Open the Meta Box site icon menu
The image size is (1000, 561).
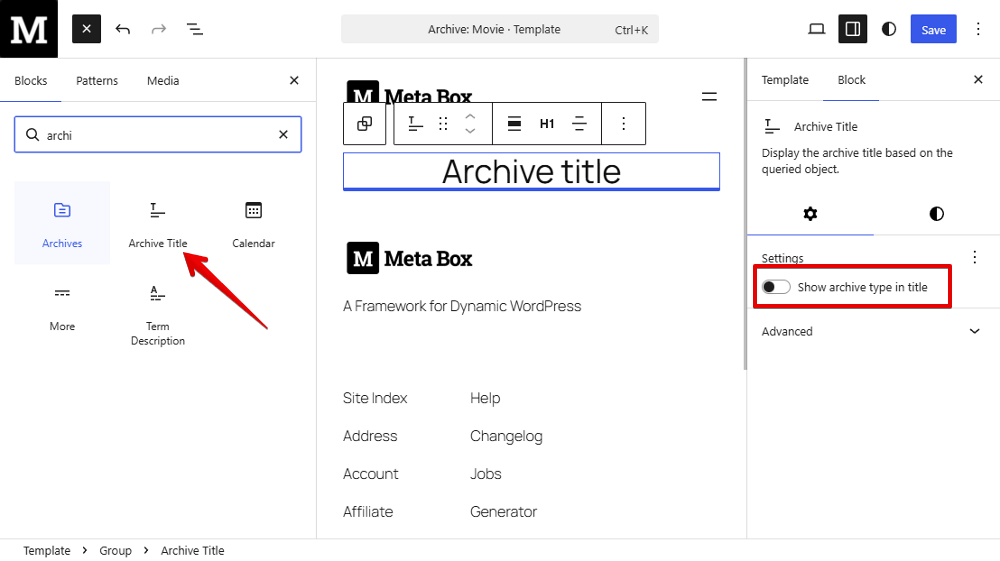coord(29,29)
